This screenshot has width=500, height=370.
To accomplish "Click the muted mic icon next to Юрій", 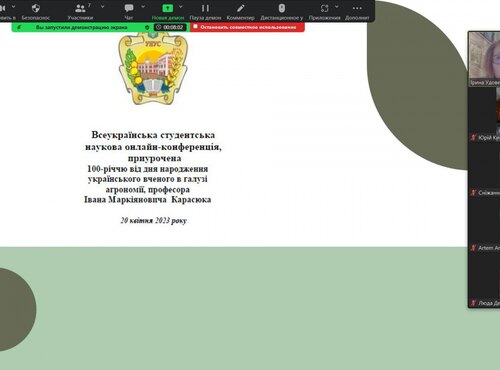I will [x=473, y=137].
